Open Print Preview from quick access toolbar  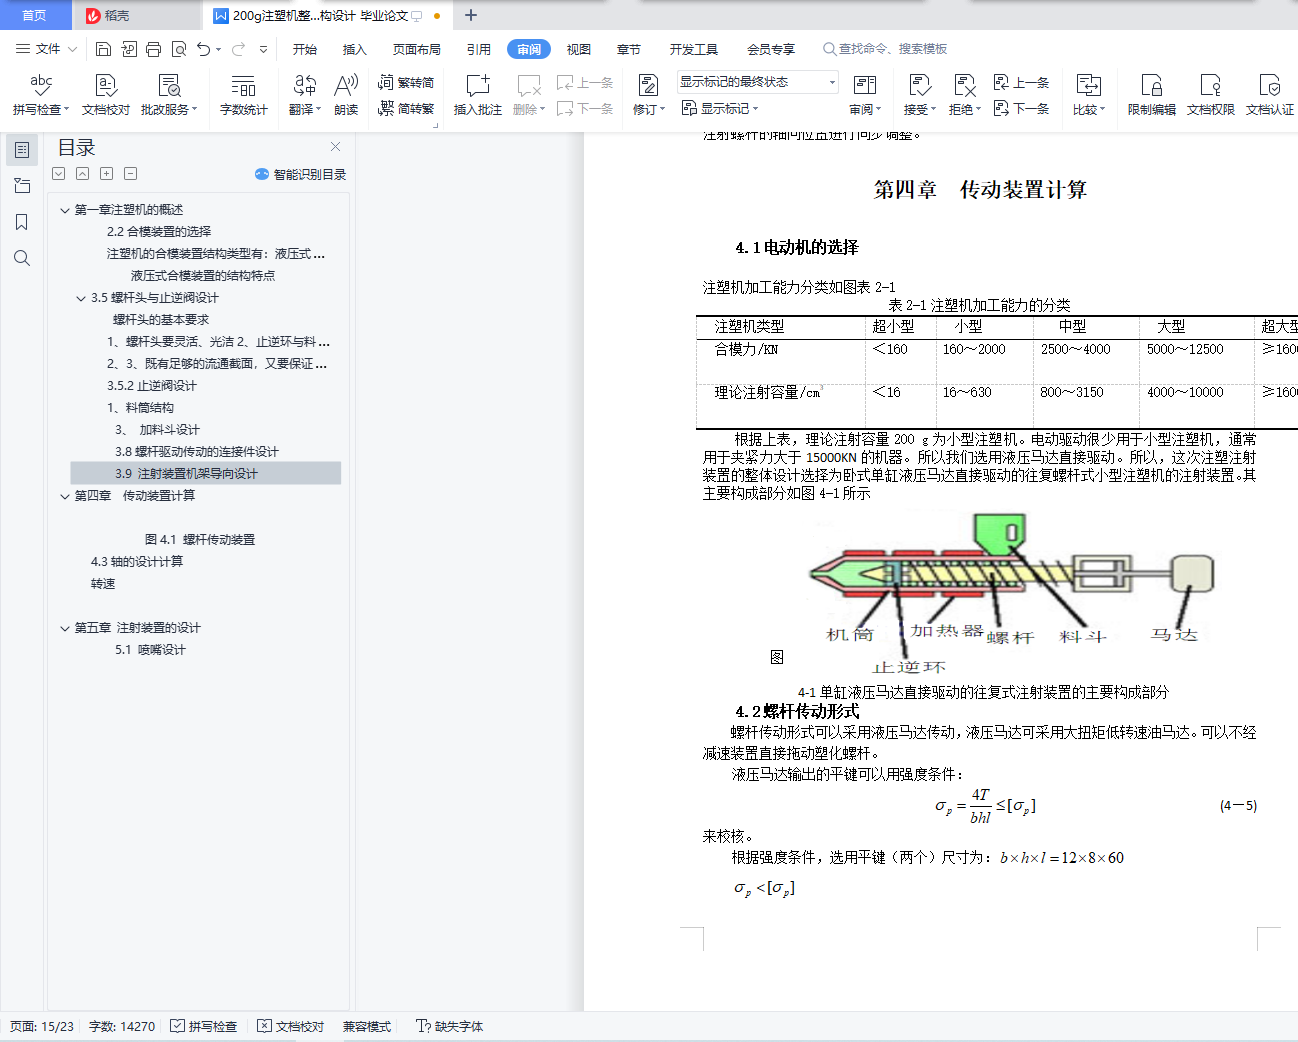click(x=179, y=49)
